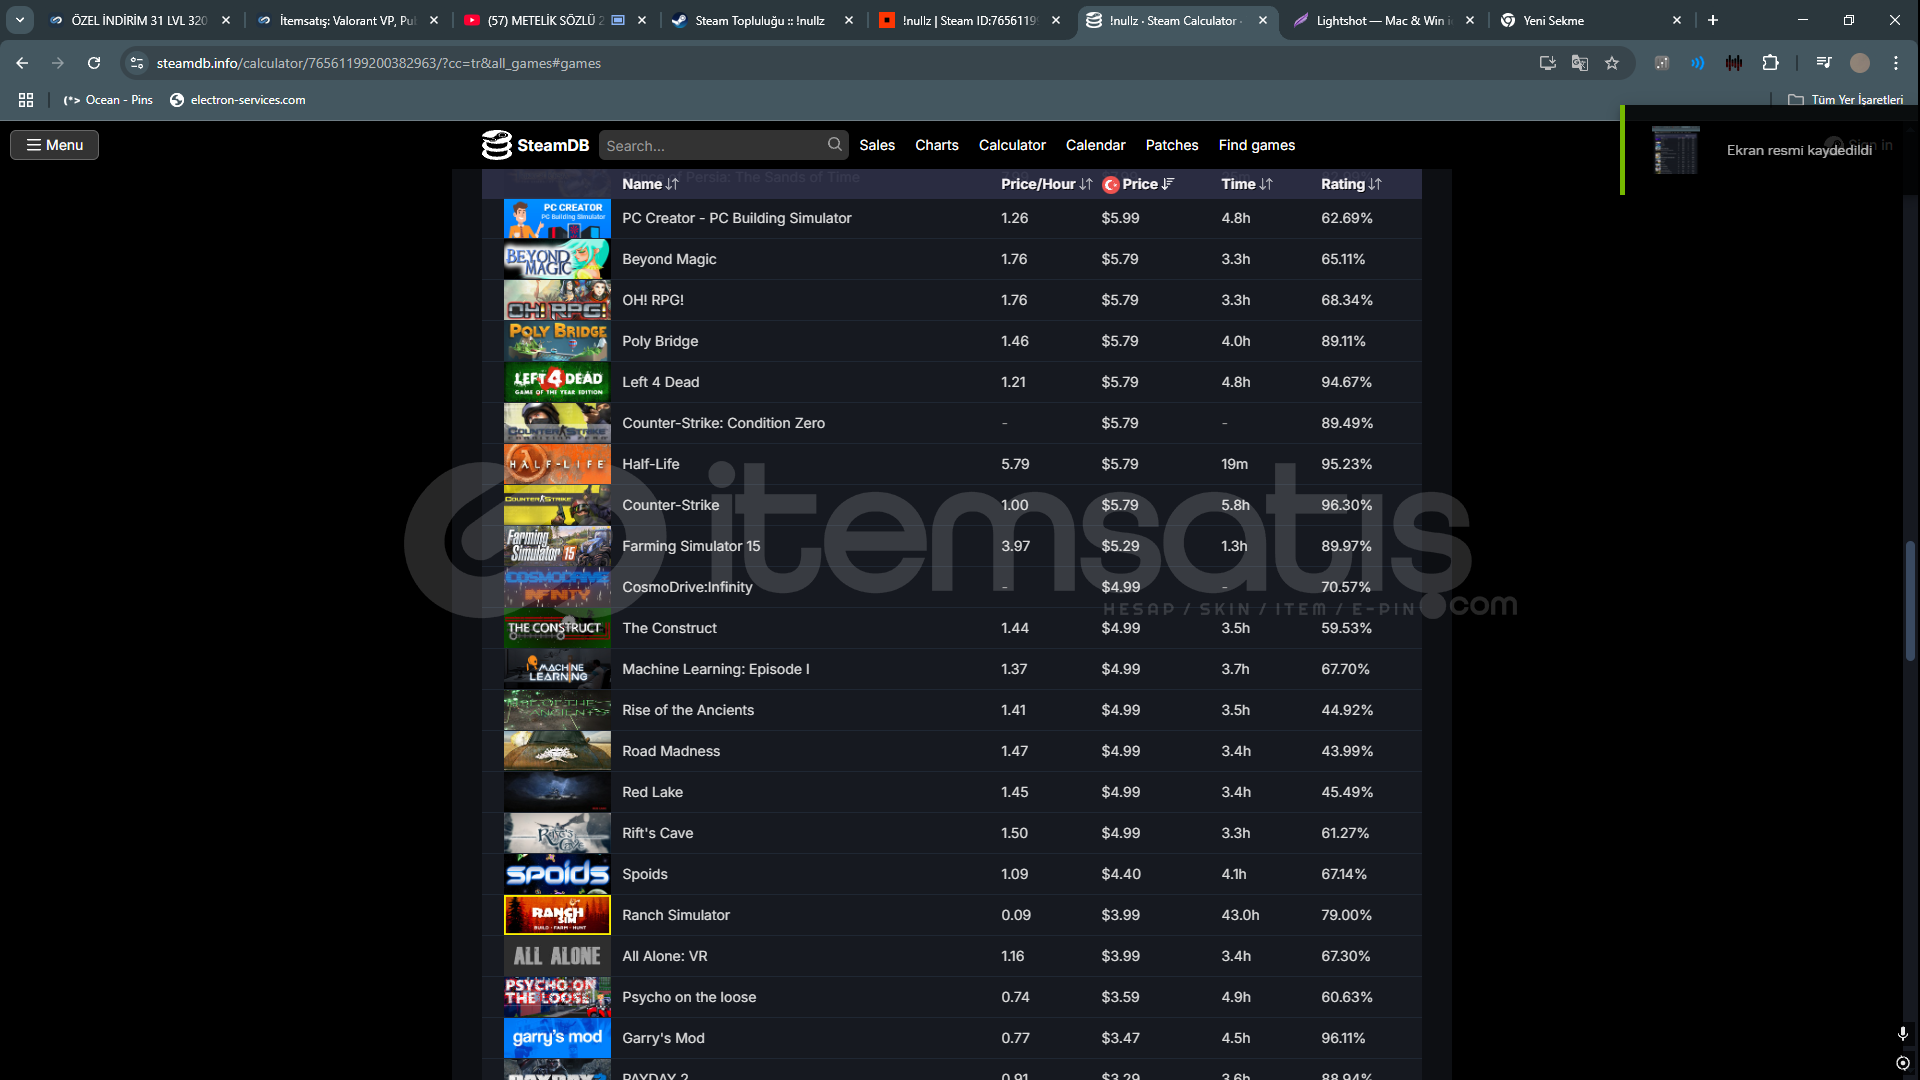
Task: Open the Menu hamburger button
Action: click(x=54, y=145)
